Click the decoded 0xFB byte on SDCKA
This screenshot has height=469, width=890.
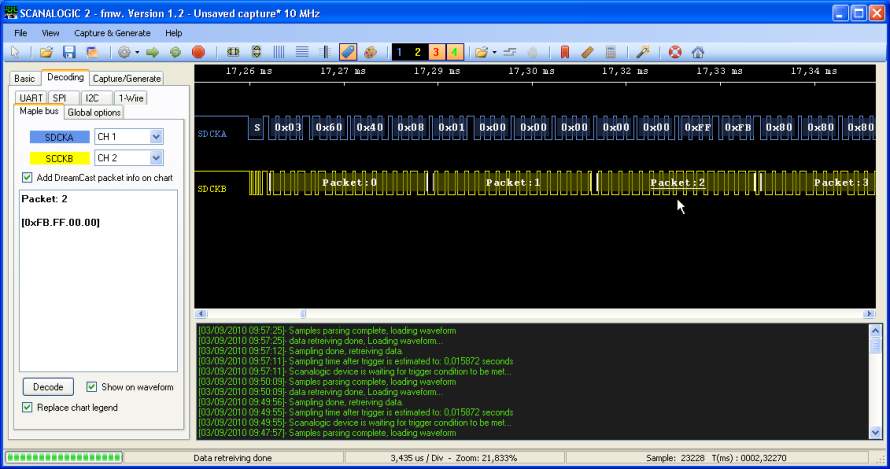[x=738, y=127]
